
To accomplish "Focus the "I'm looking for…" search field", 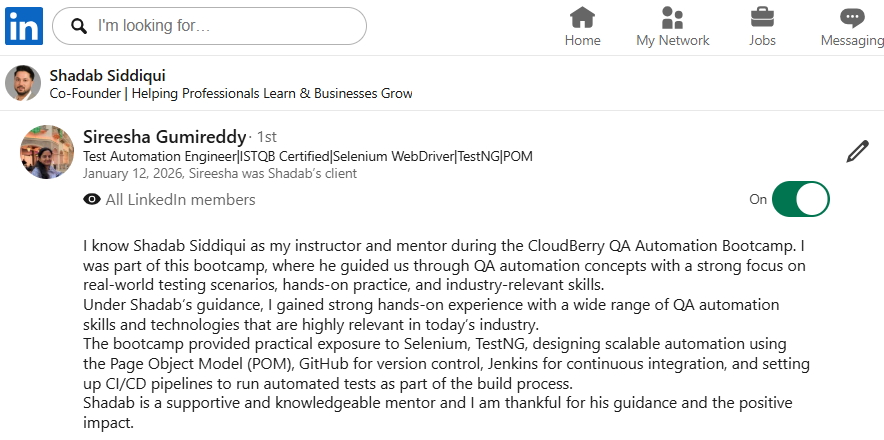I will click(225, 27).
